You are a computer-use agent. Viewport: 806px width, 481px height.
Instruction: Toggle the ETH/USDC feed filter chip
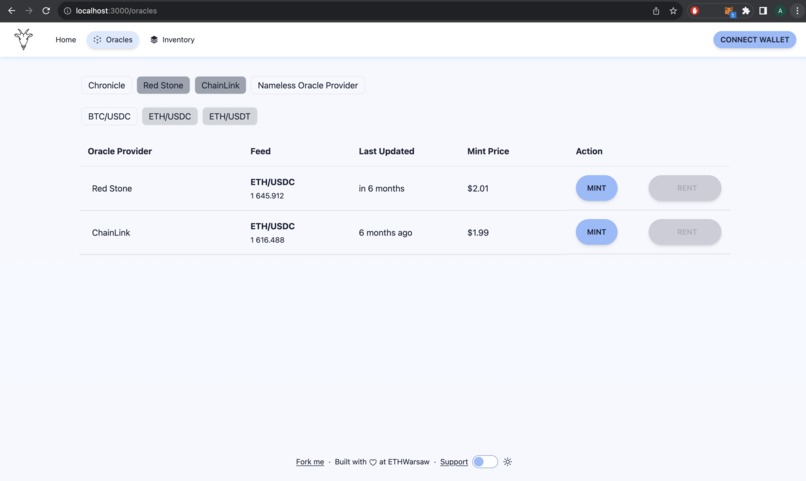[x=170, y=116]
